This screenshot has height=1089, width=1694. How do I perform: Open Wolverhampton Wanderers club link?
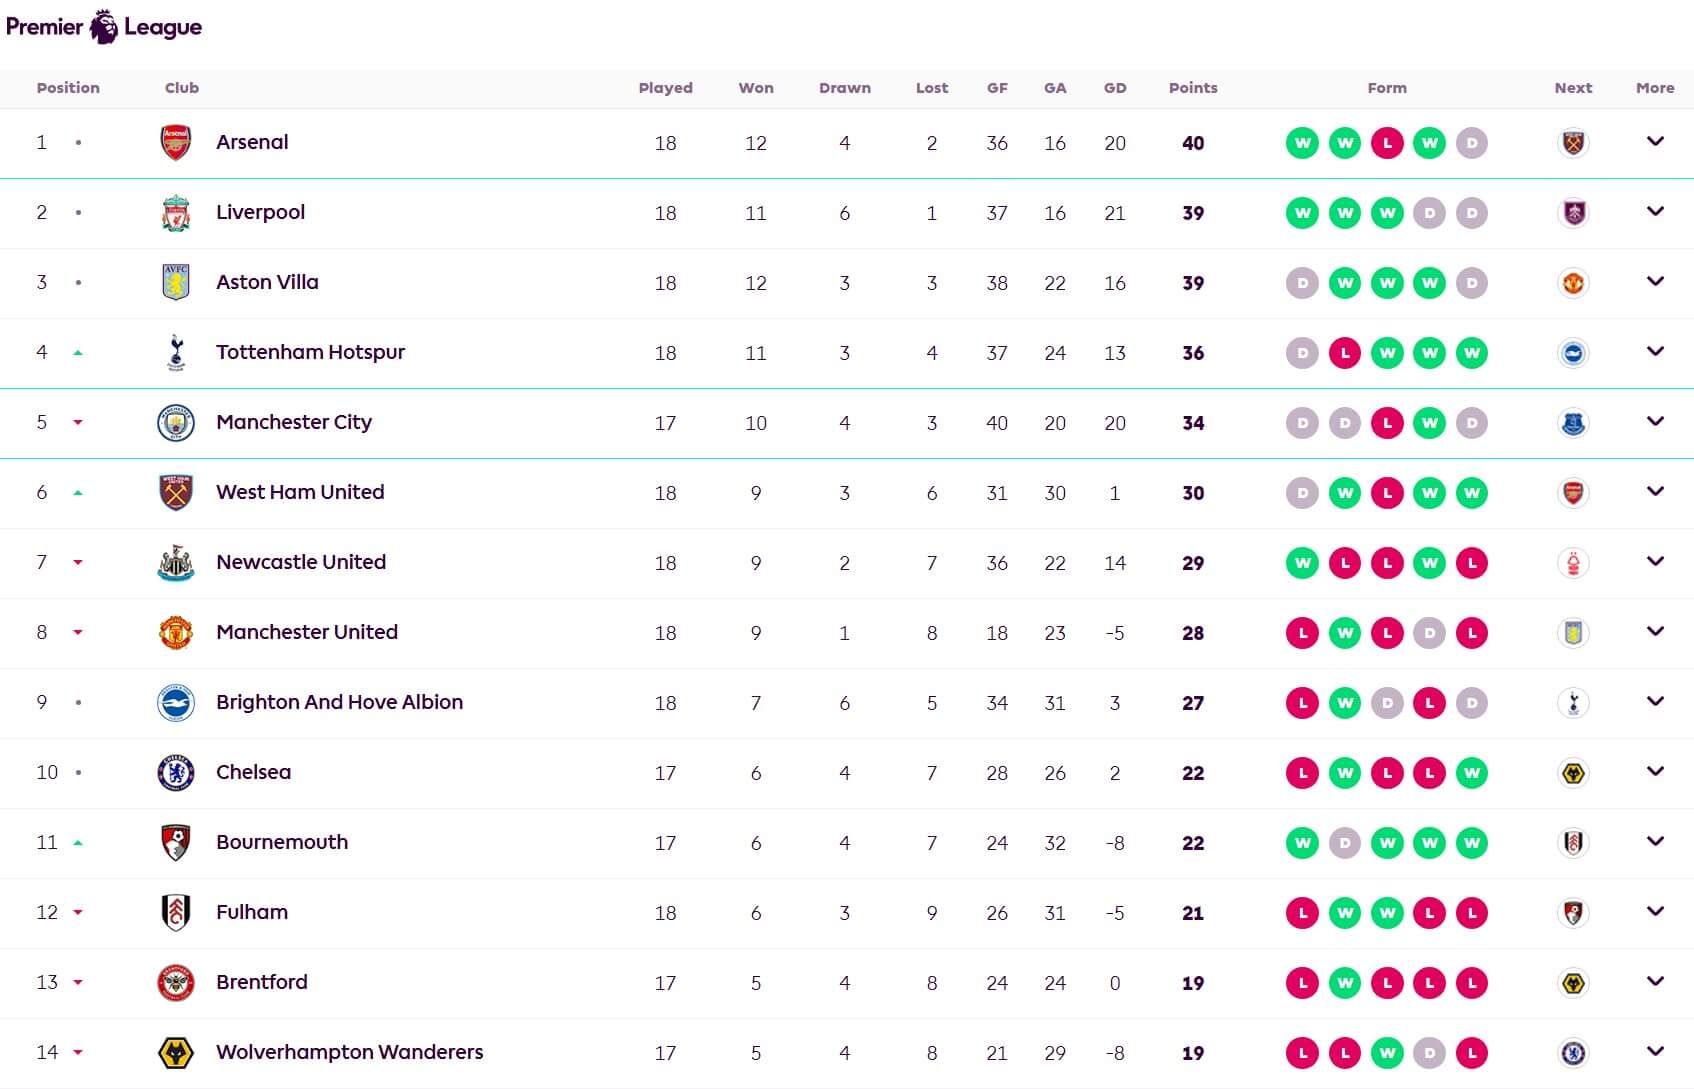point(349,1052)
